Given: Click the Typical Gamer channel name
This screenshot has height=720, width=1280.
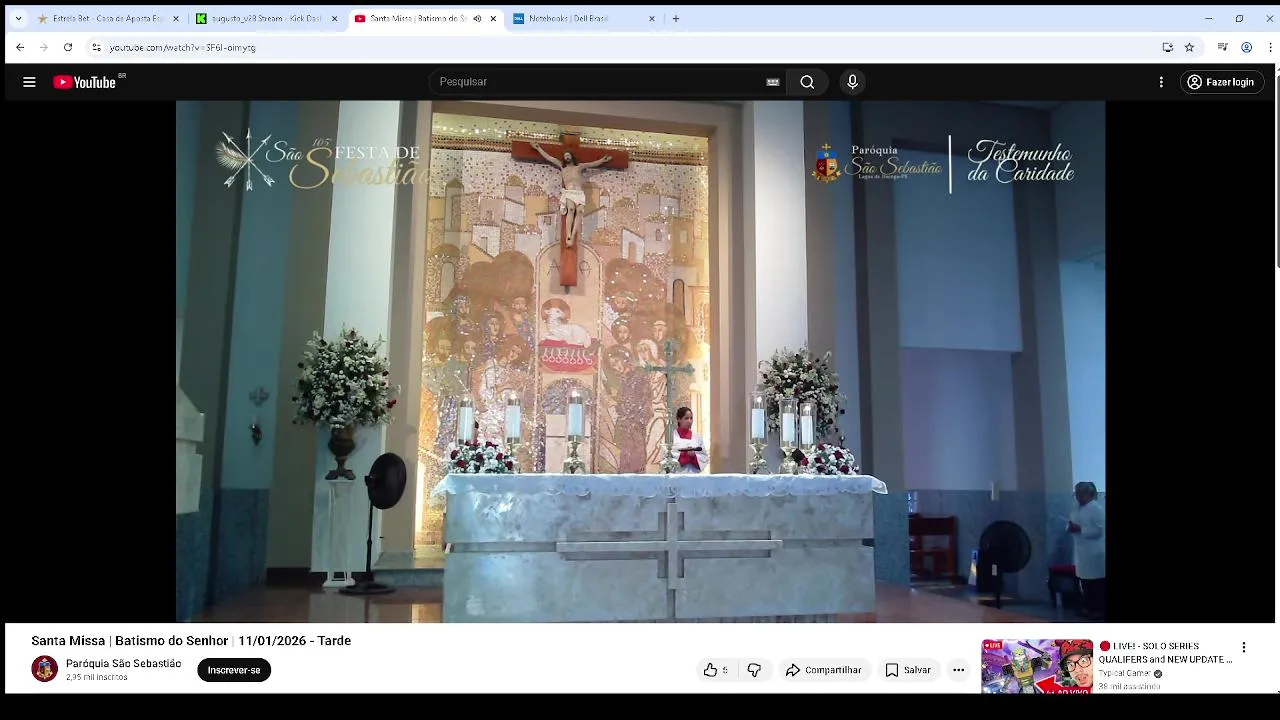Looking at the screenshot, I should 1125,674.
